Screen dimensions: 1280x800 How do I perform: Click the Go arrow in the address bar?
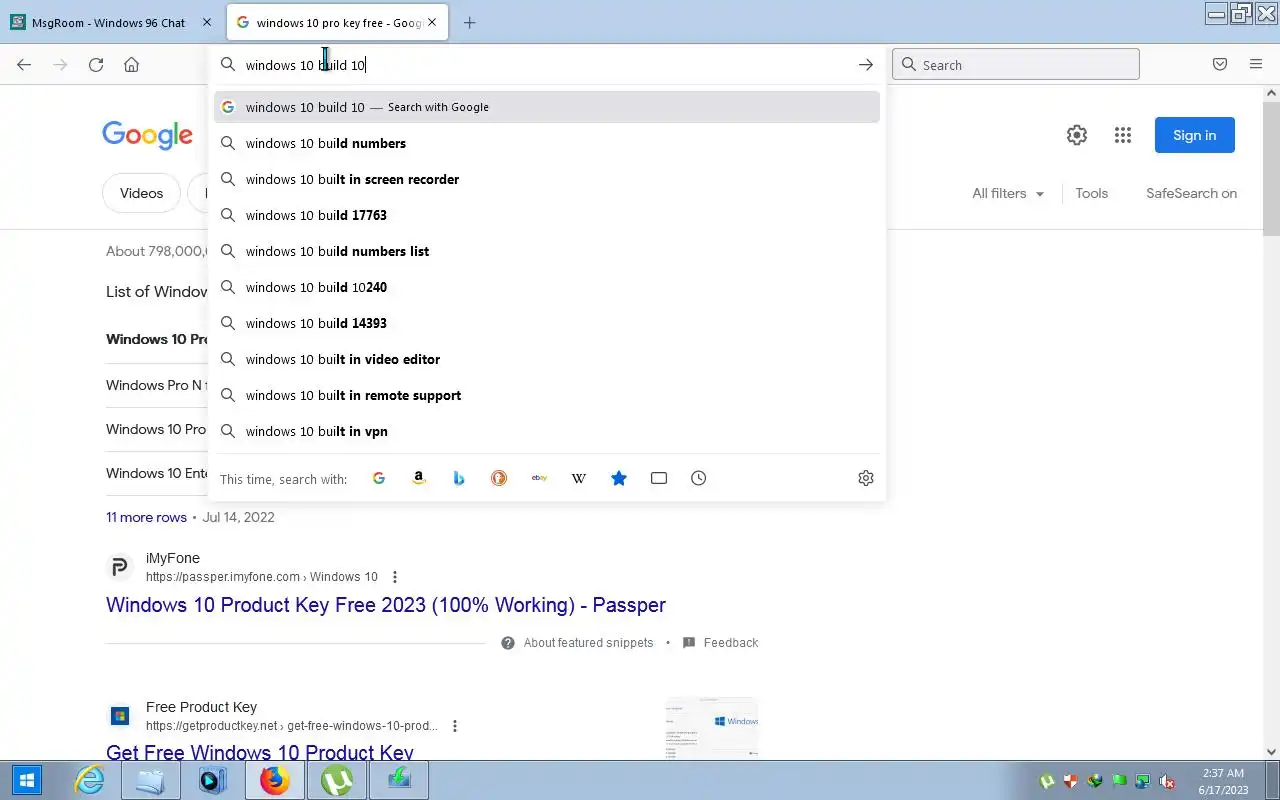coord(865,64)
